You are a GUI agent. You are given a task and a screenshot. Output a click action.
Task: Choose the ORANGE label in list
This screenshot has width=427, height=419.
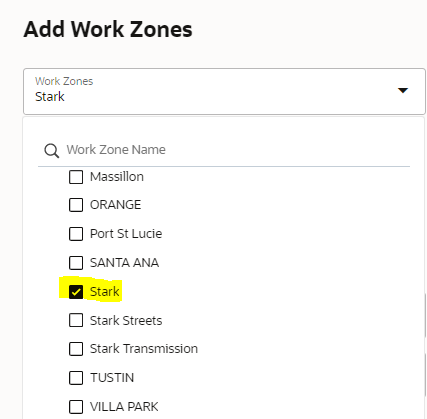(x=115, y=205)
